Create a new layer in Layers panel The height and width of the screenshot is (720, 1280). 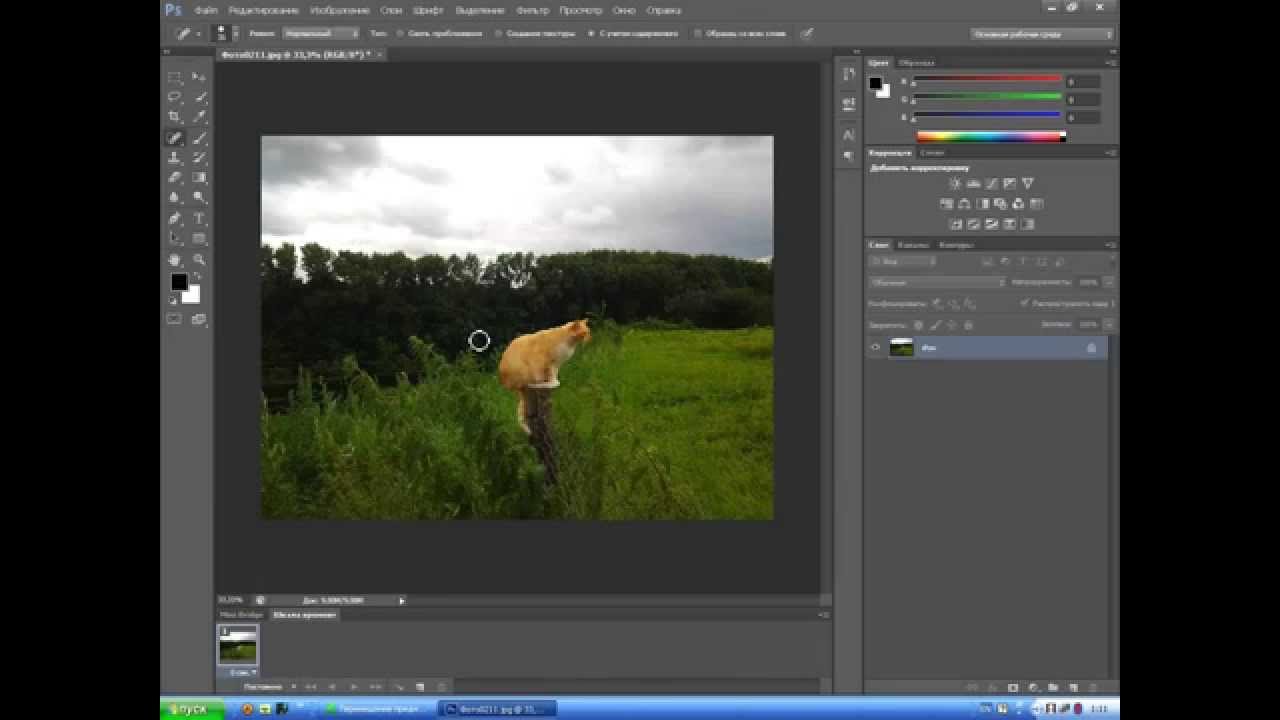coord(1072,688)
